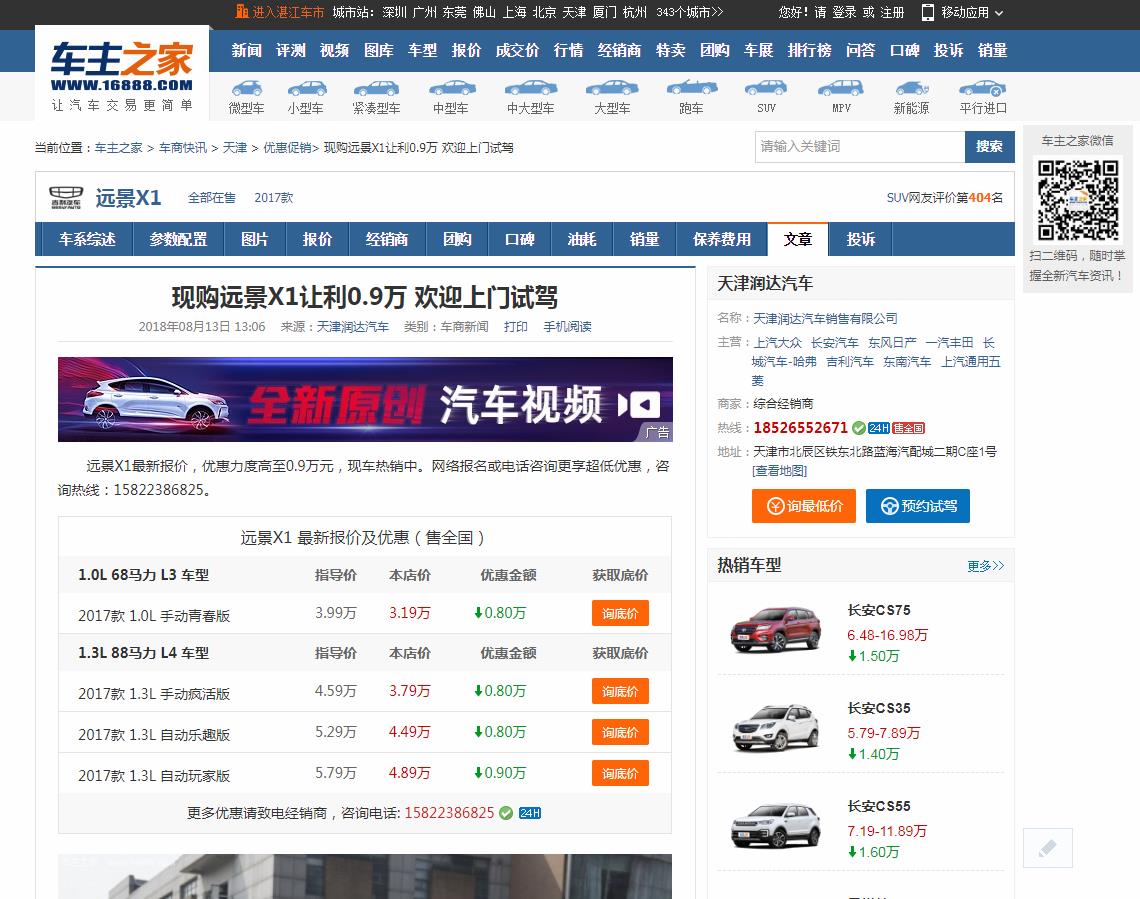The image size is (1140, 899).
Task: Open 天津润达汽车销售有限公司 dealer link
Action: [825, 318]
